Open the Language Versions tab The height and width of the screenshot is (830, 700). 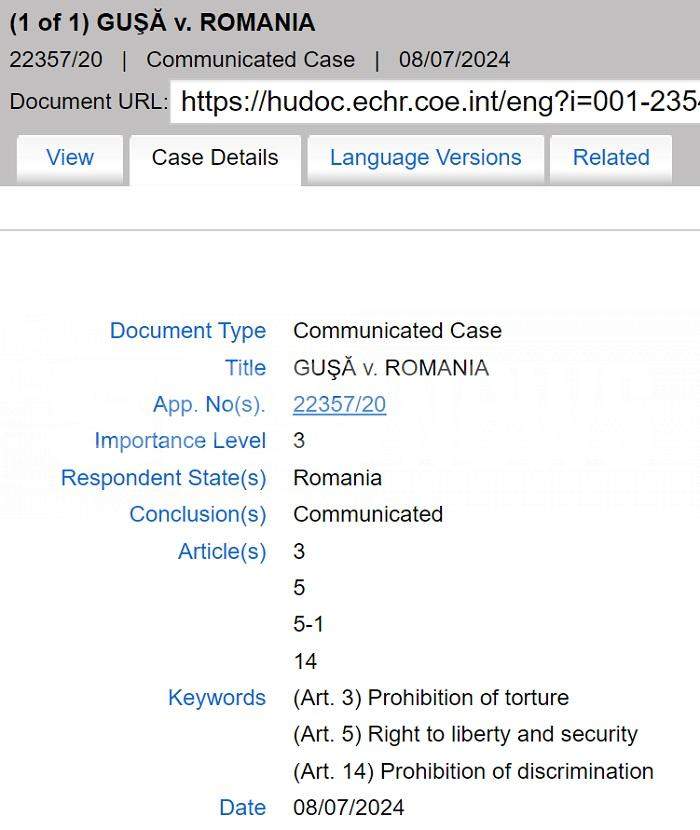pos(425,158)
